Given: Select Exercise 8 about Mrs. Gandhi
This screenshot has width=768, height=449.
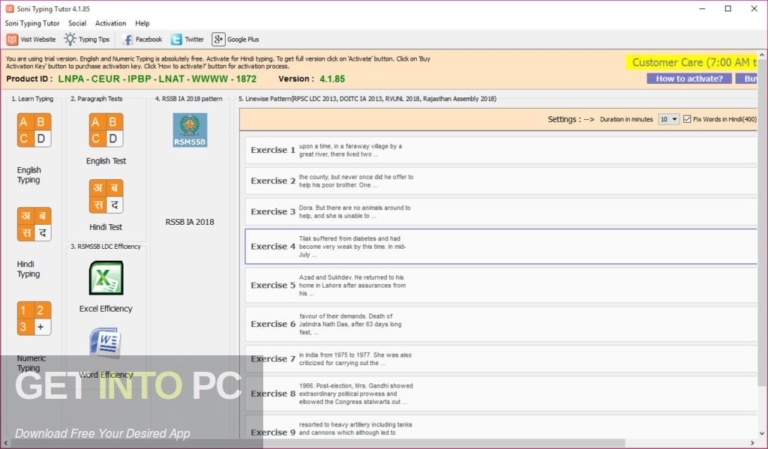Looking at the screenshot, I should [501, 393].
